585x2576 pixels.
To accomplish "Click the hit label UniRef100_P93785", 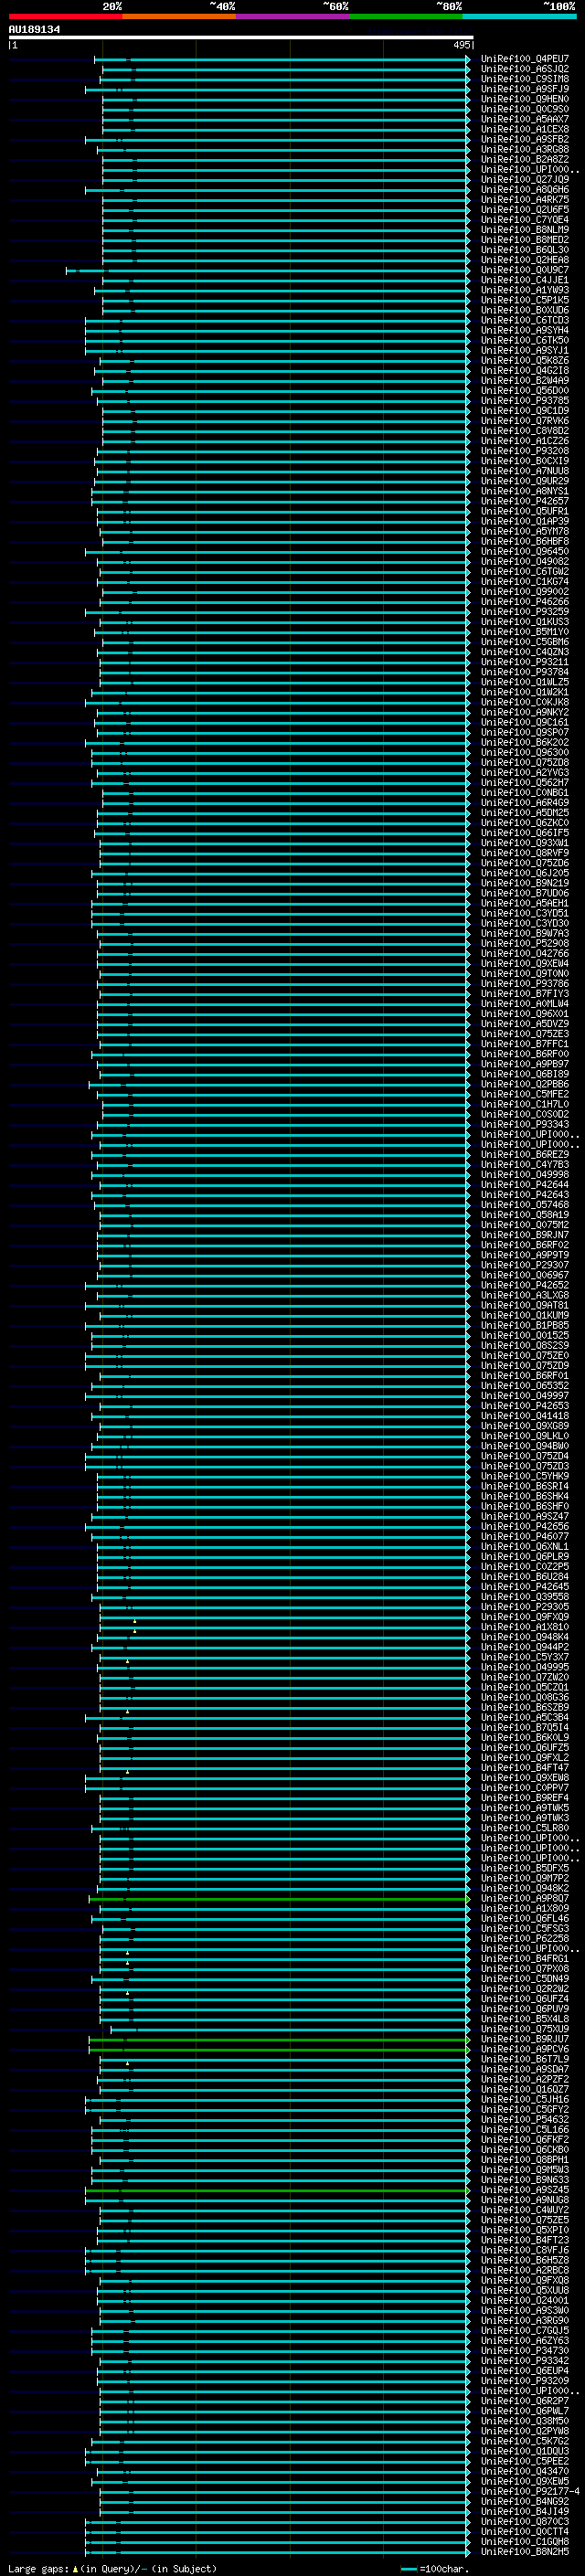I will tap(525, 400).
